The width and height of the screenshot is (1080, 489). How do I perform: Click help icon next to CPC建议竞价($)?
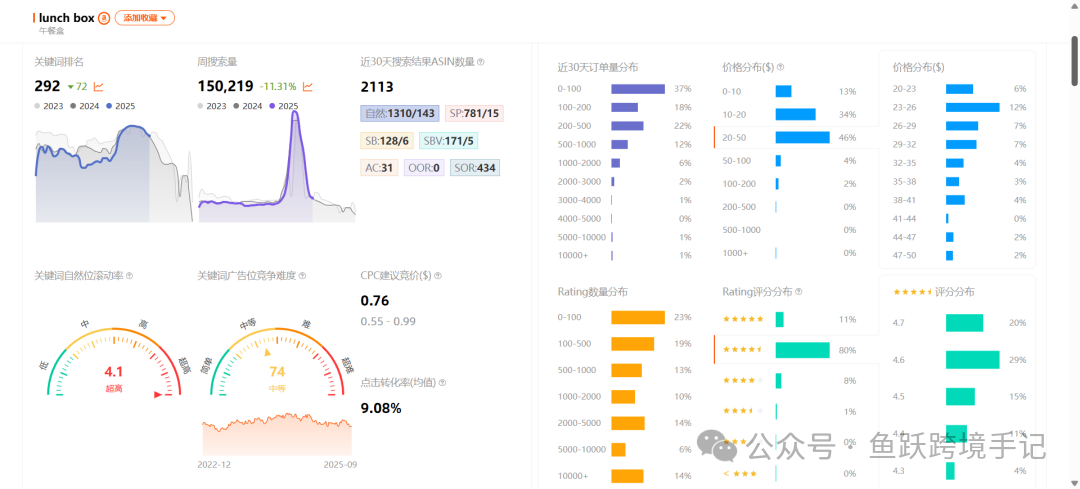[437, 275]
